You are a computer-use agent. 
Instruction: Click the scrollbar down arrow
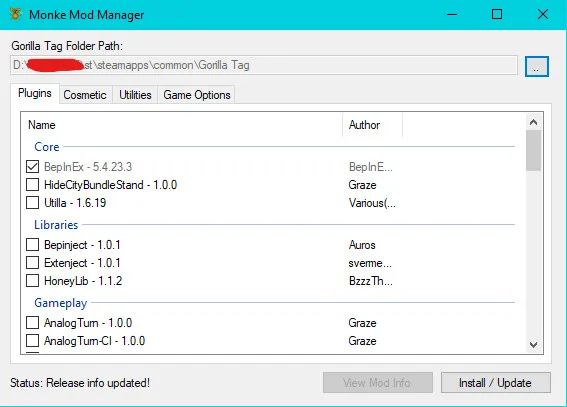click(533, 344)
